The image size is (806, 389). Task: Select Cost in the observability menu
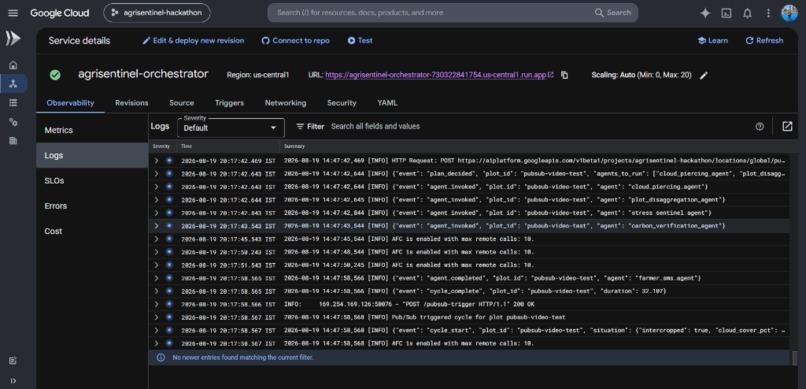(92, 231)
